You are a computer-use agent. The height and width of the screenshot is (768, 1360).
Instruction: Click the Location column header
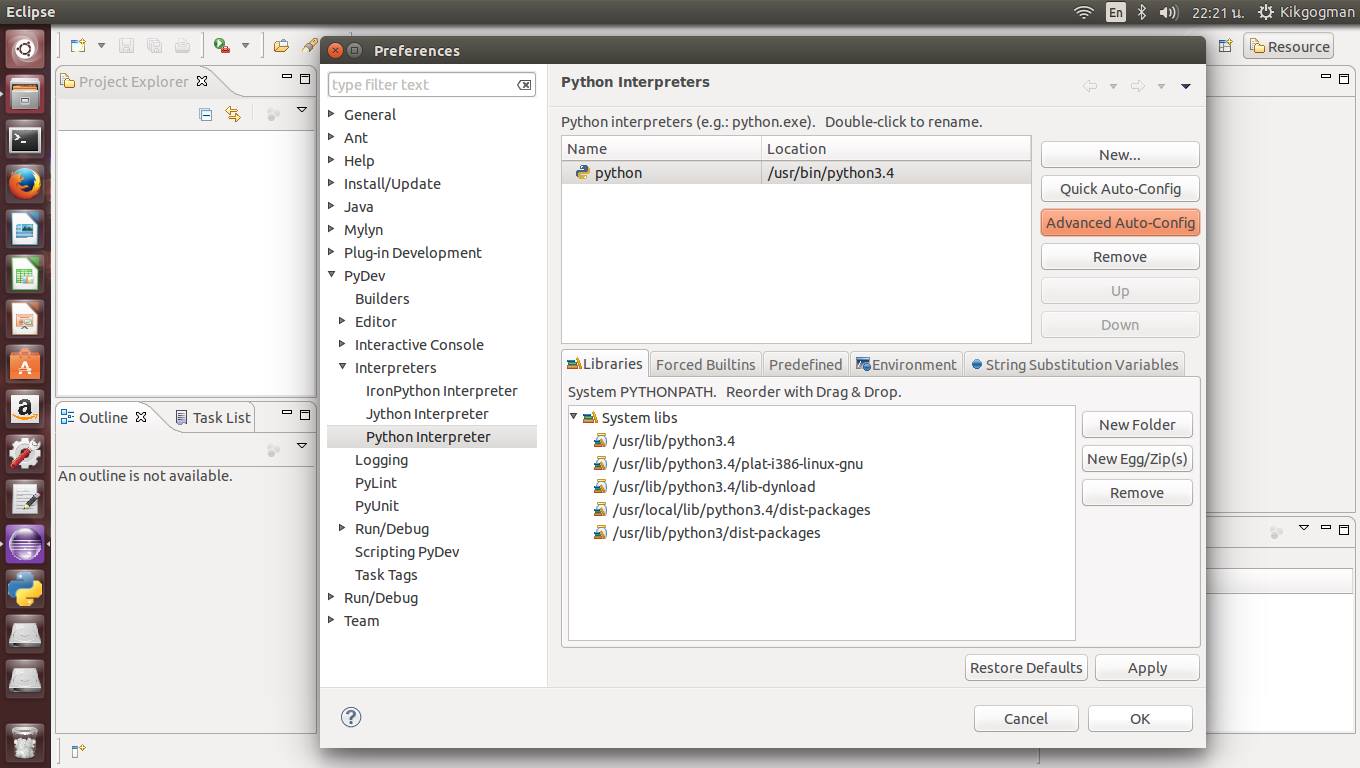pos(896,148)
